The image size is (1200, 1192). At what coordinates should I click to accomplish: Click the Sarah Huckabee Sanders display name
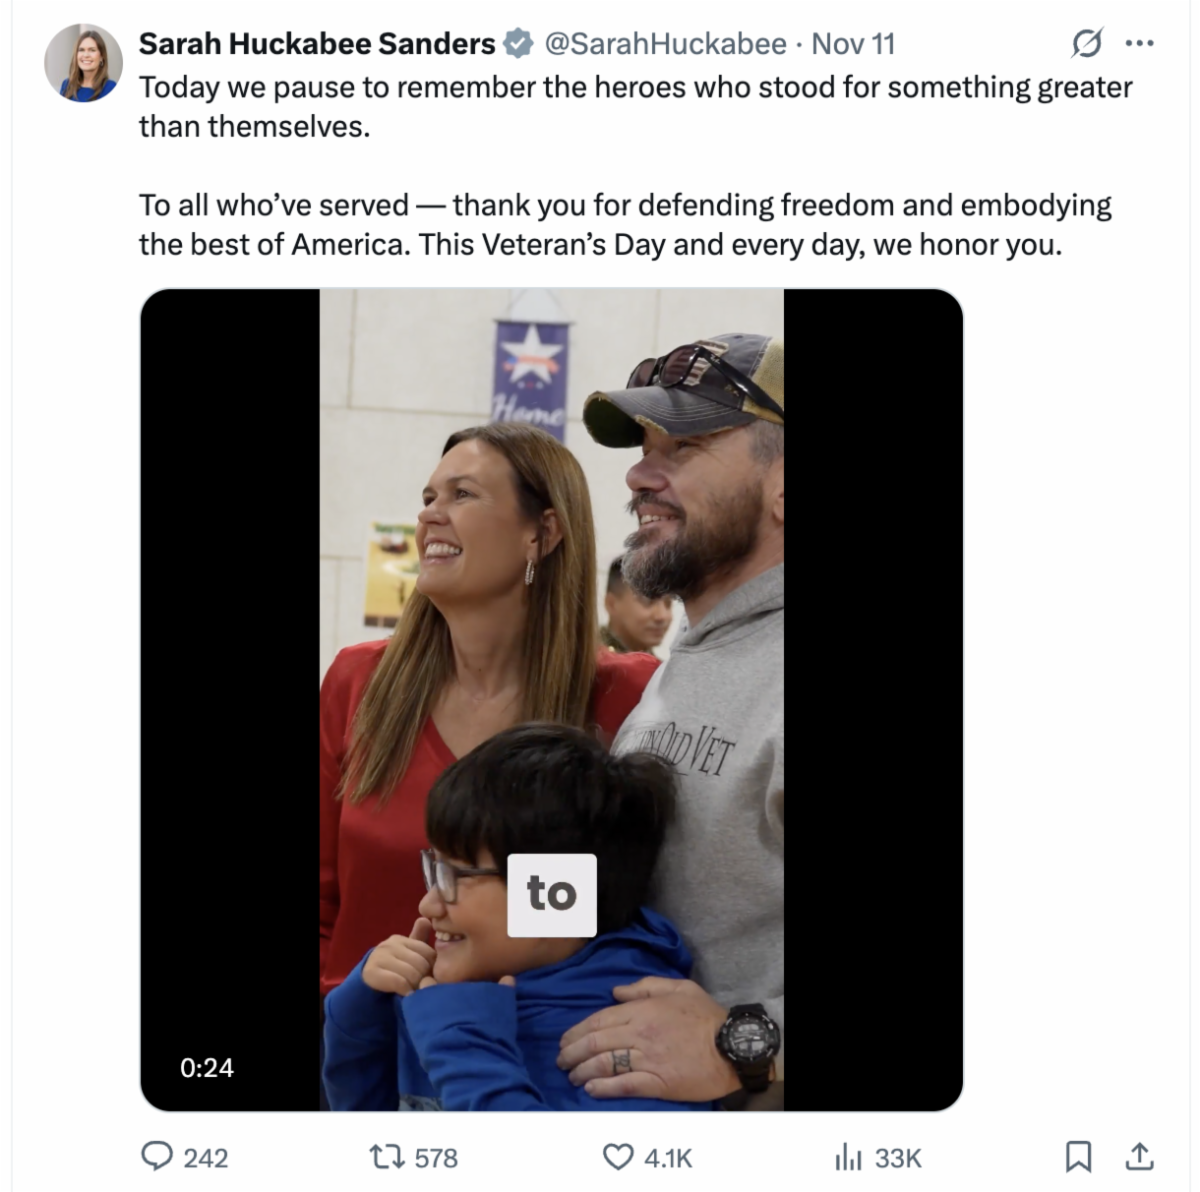[316, 44]
